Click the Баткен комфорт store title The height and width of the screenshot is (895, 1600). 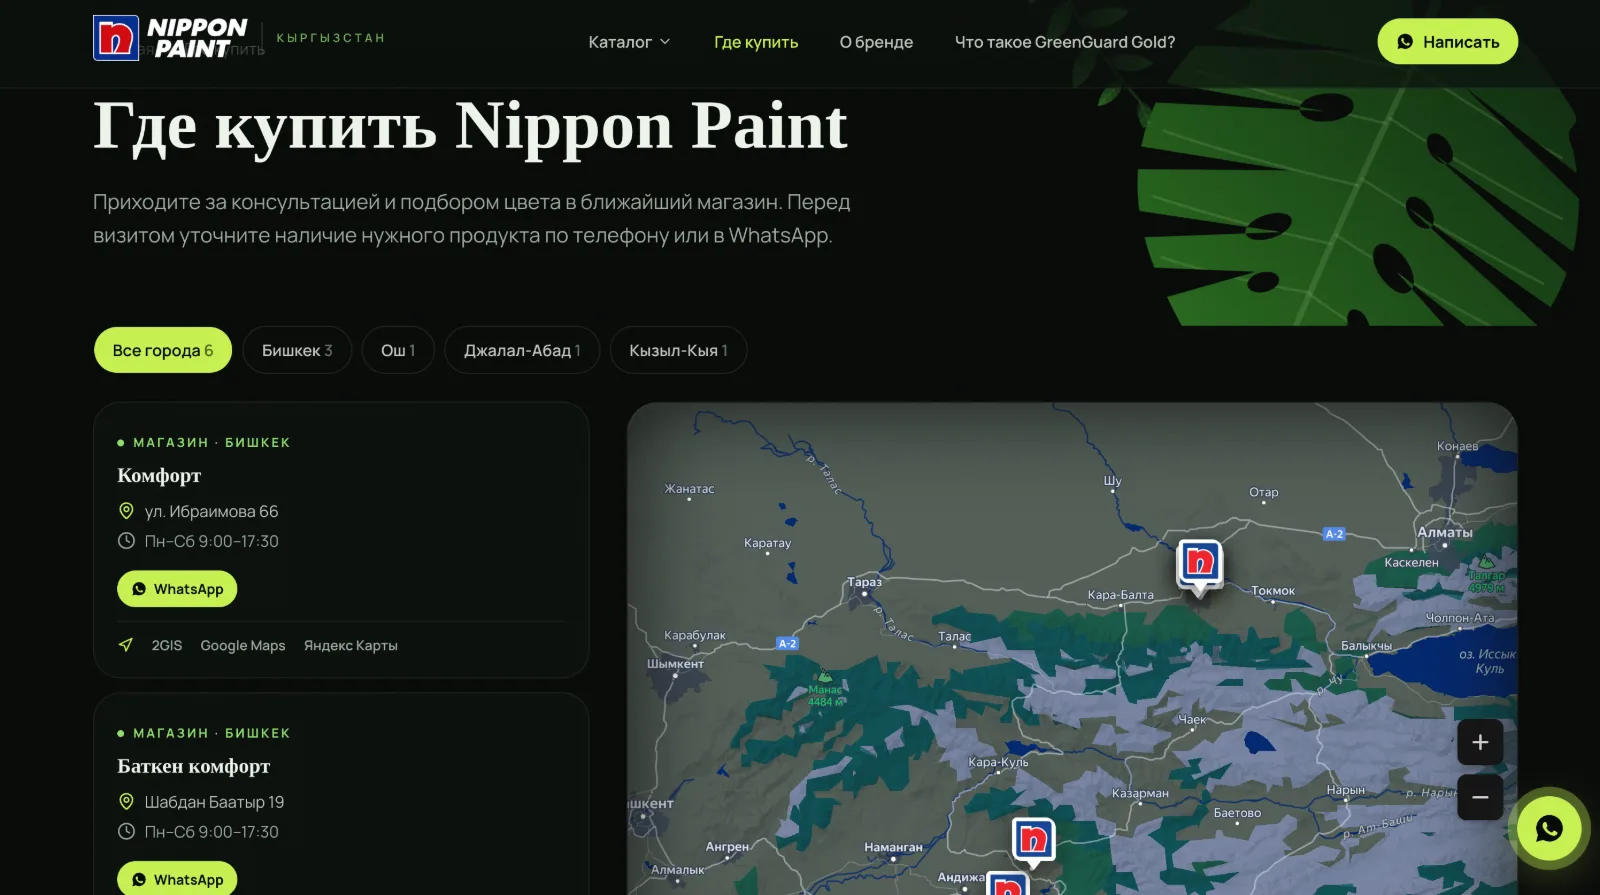click(x=194, y=767)
